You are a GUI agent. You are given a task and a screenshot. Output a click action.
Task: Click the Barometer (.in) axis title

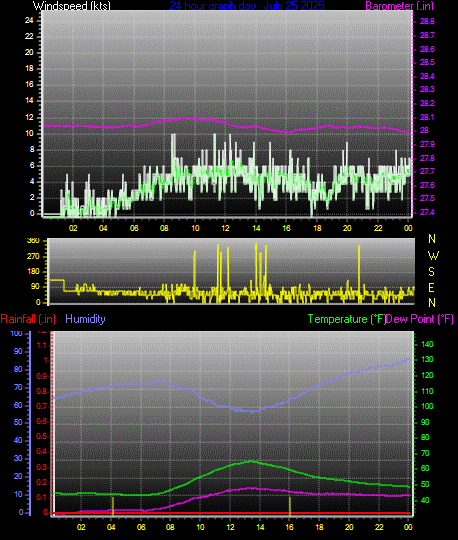click(399, 6)
